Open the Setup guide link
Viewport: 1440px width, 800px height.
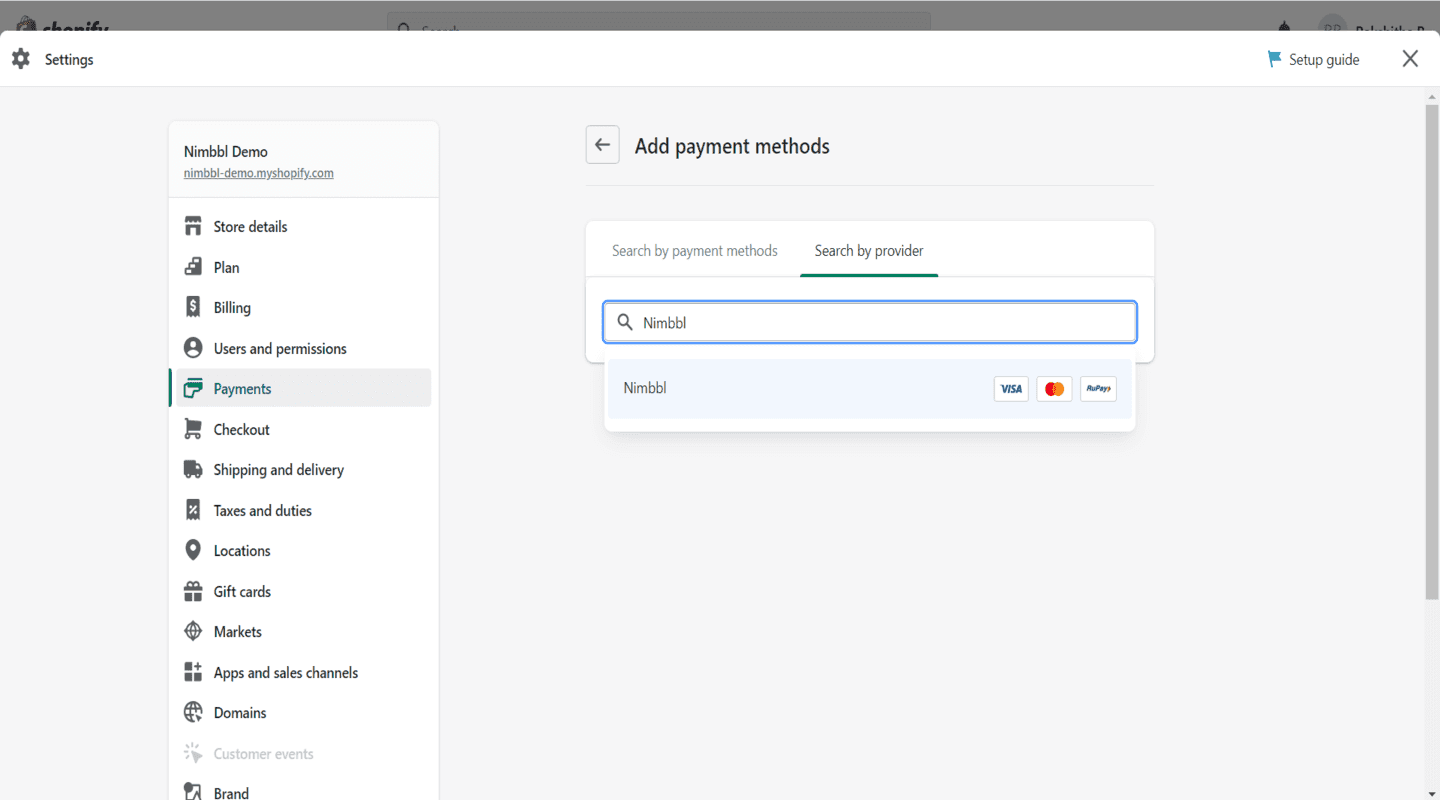[x=1323, y=60]
